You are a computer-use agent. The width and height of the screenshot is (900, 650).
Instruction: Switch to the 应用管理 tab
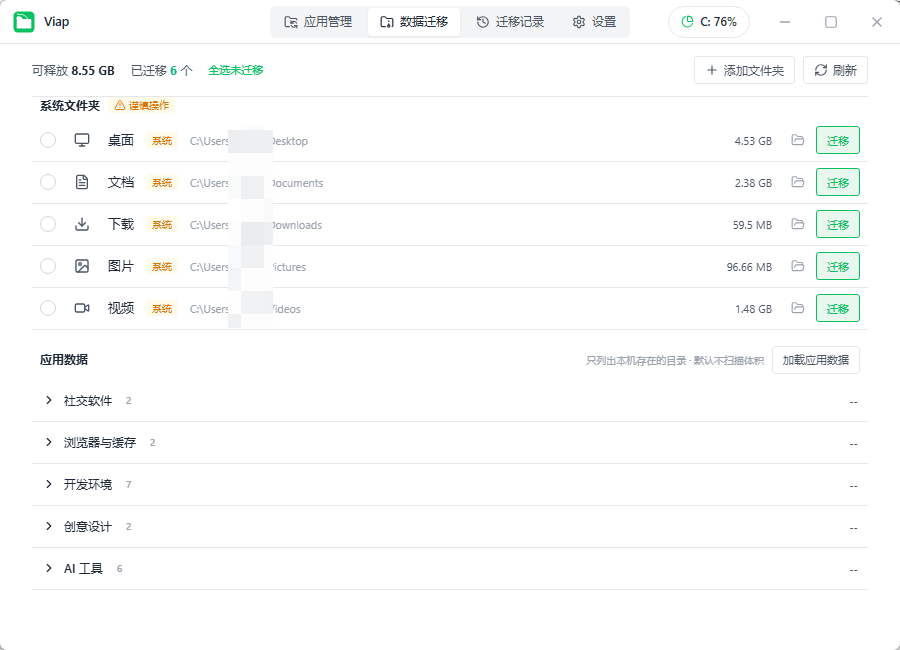coord(319,22)
